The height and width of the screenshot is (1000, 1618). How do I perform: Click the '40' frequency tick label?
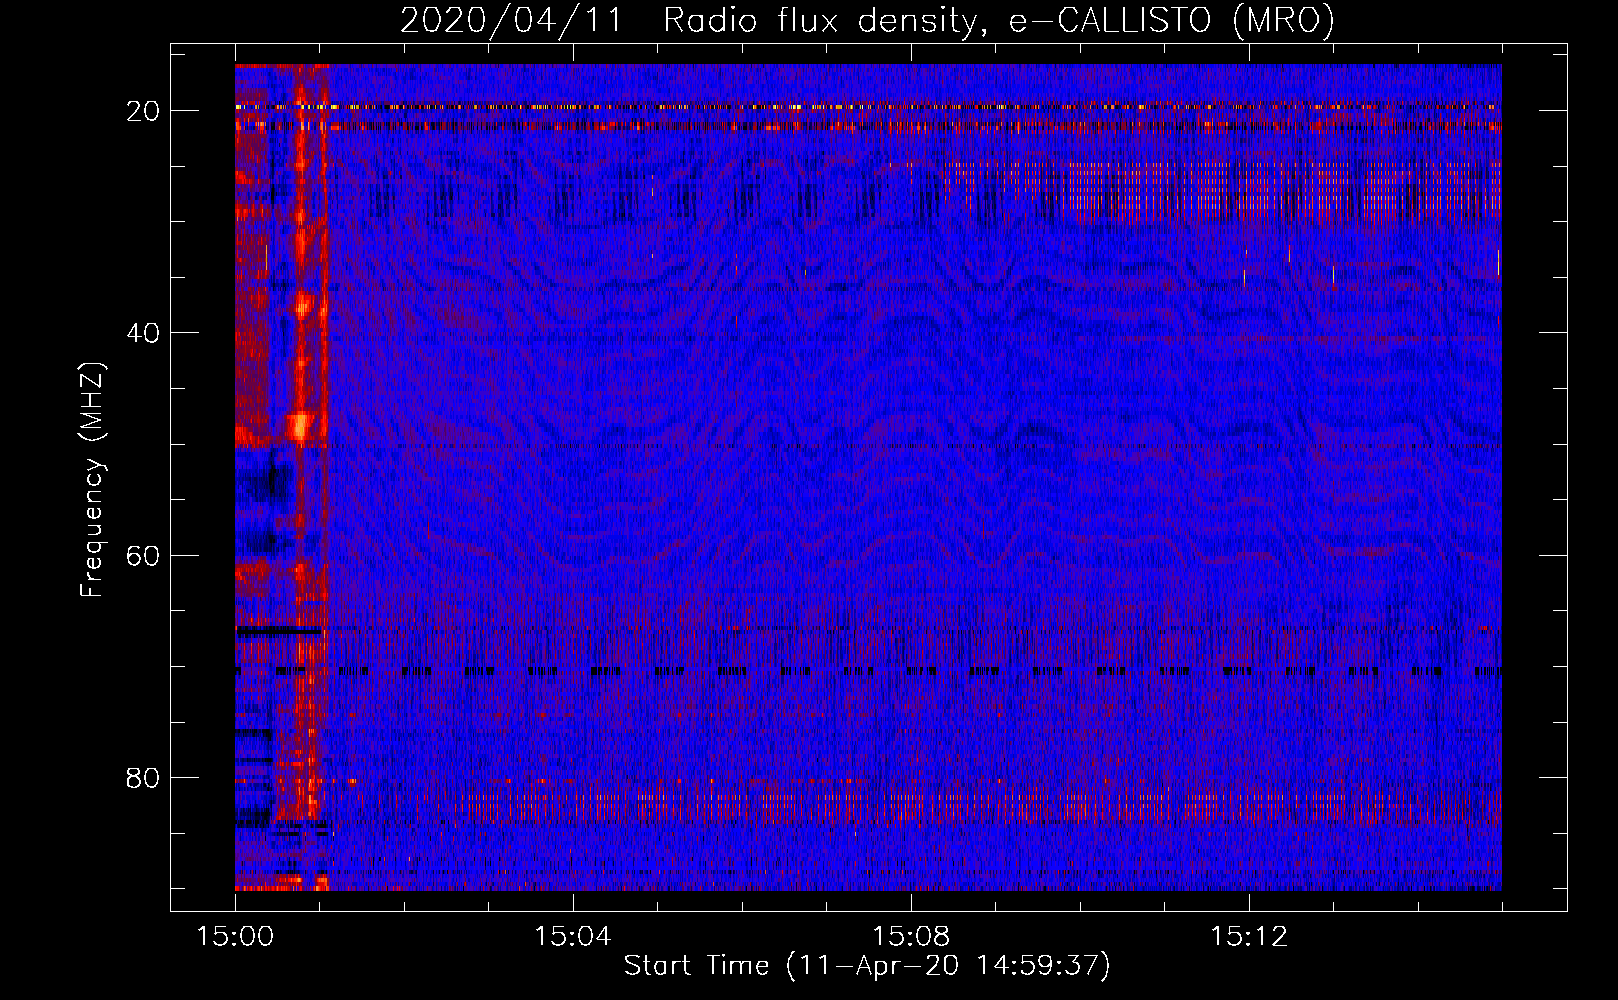(x=144, y=333)
